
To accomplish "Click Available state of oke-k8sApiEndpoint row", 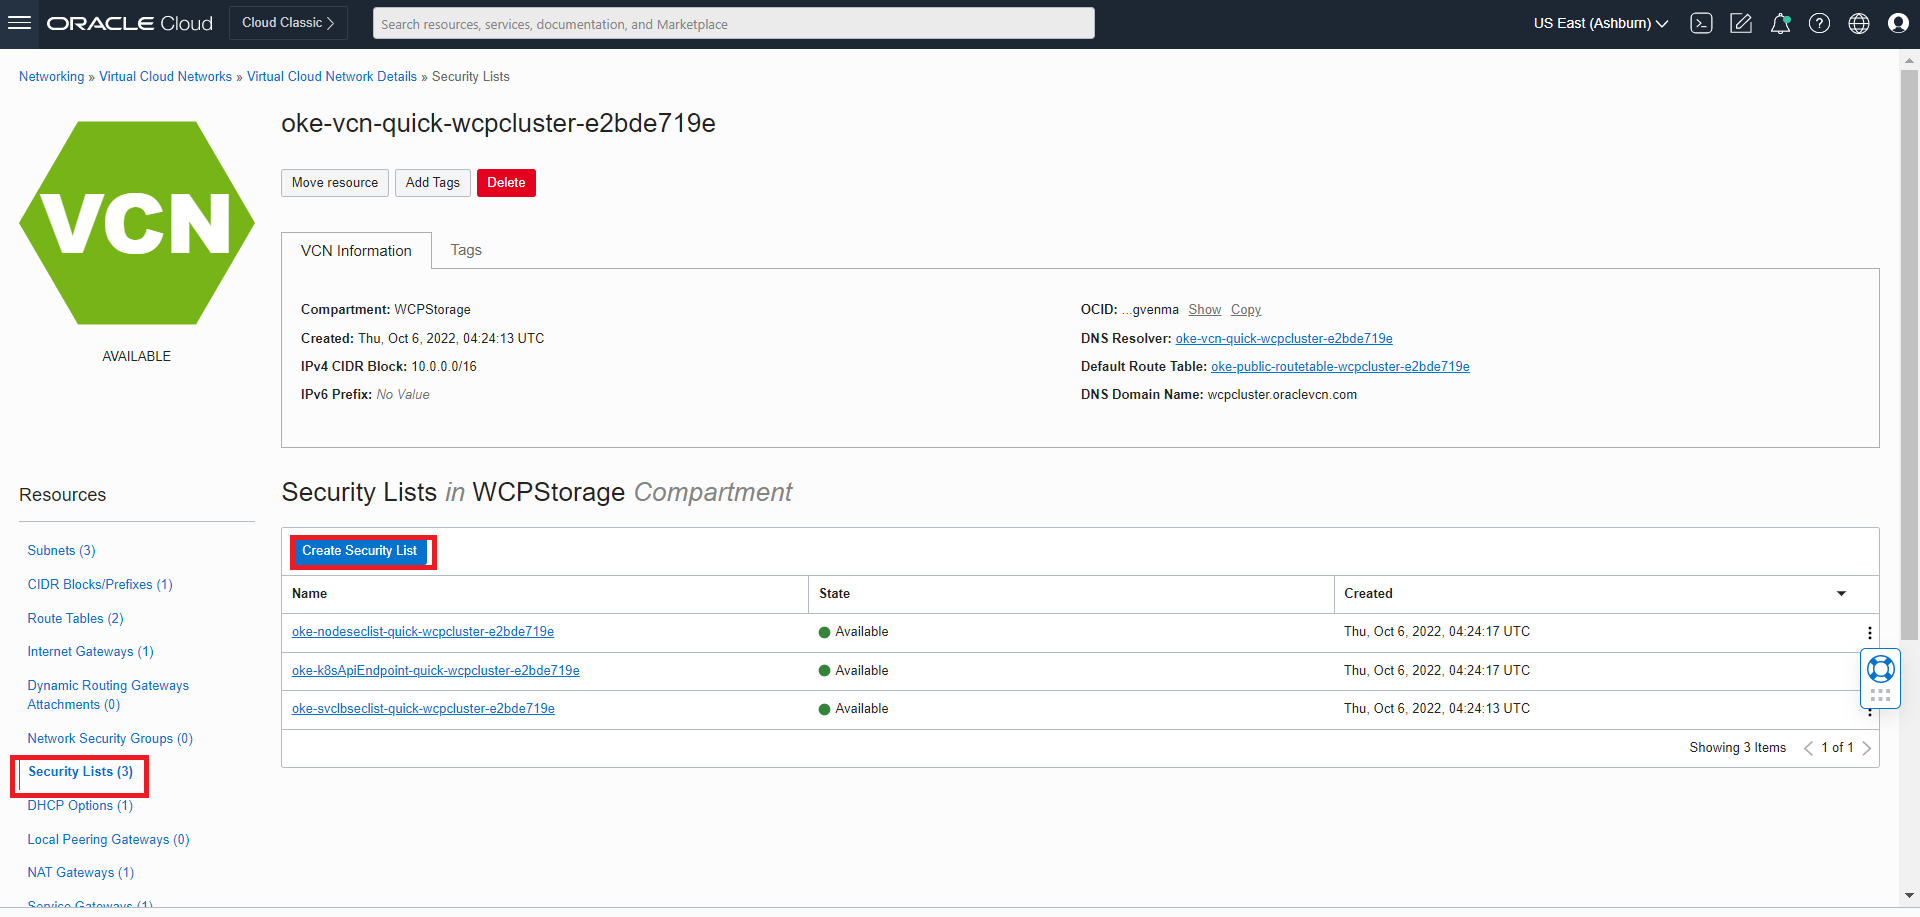I will click(853, 671).
